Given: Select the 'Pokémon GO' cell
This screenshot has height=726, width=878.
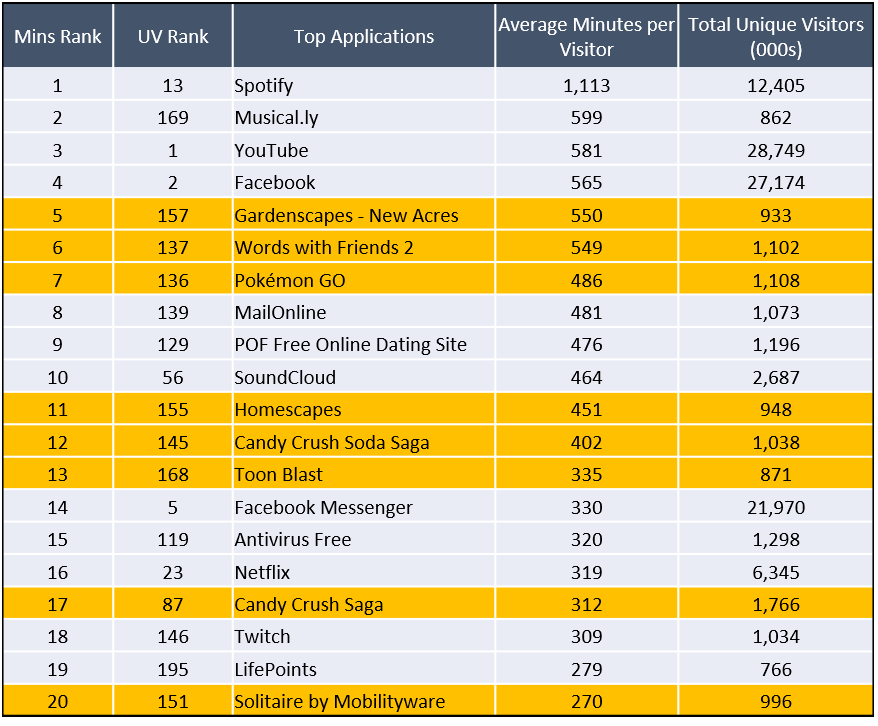Looking at the screenshot, I should click(363, 280).
